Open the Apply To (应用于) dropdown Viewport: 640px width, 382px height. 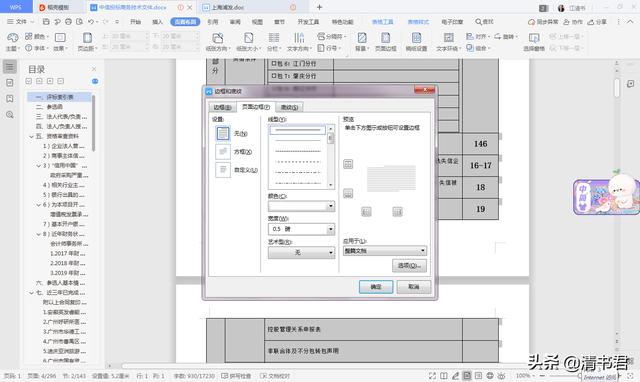(384, 251)
